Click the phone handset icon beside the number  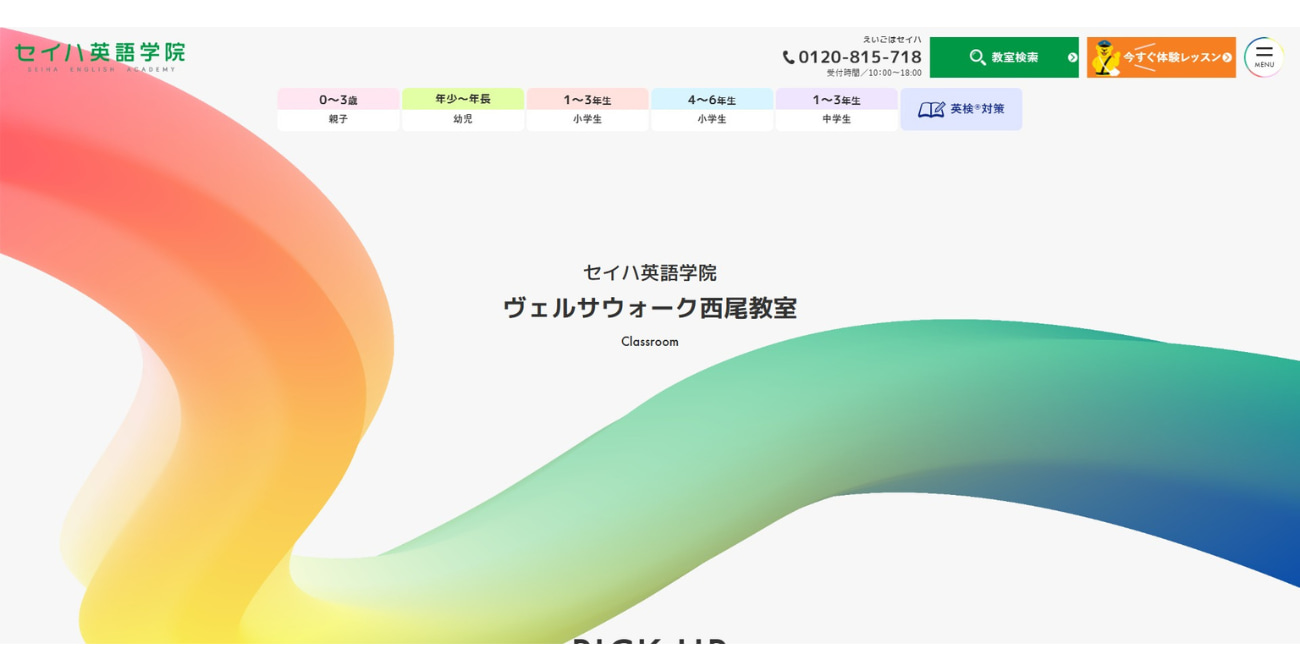pyautogui.click(x=789, y=57)
